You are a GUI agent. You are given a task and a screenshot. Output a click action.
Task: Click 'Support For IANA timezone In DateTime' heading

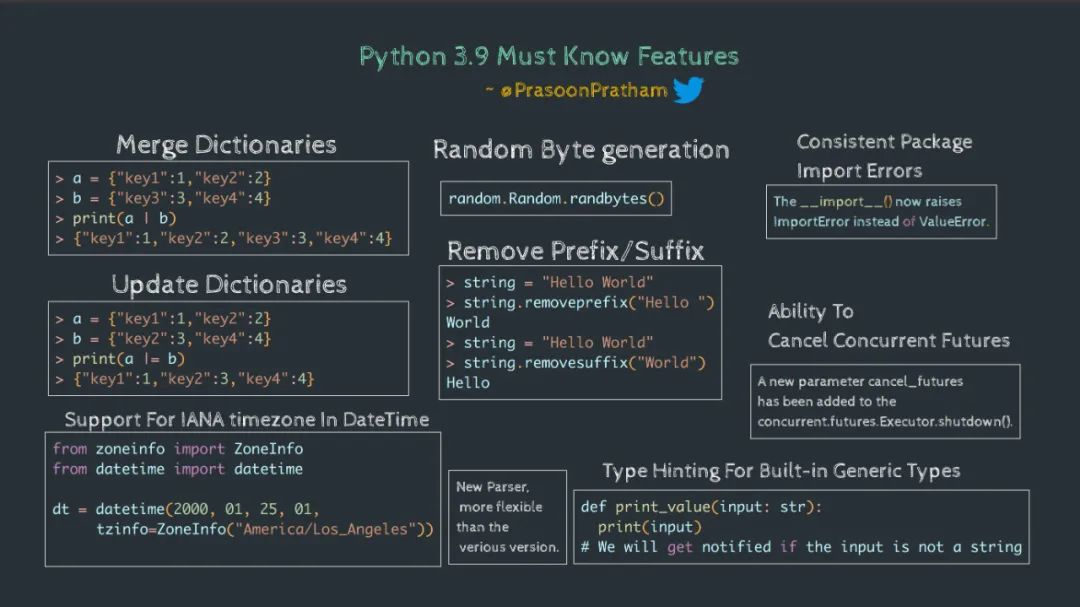click(247, 420)
